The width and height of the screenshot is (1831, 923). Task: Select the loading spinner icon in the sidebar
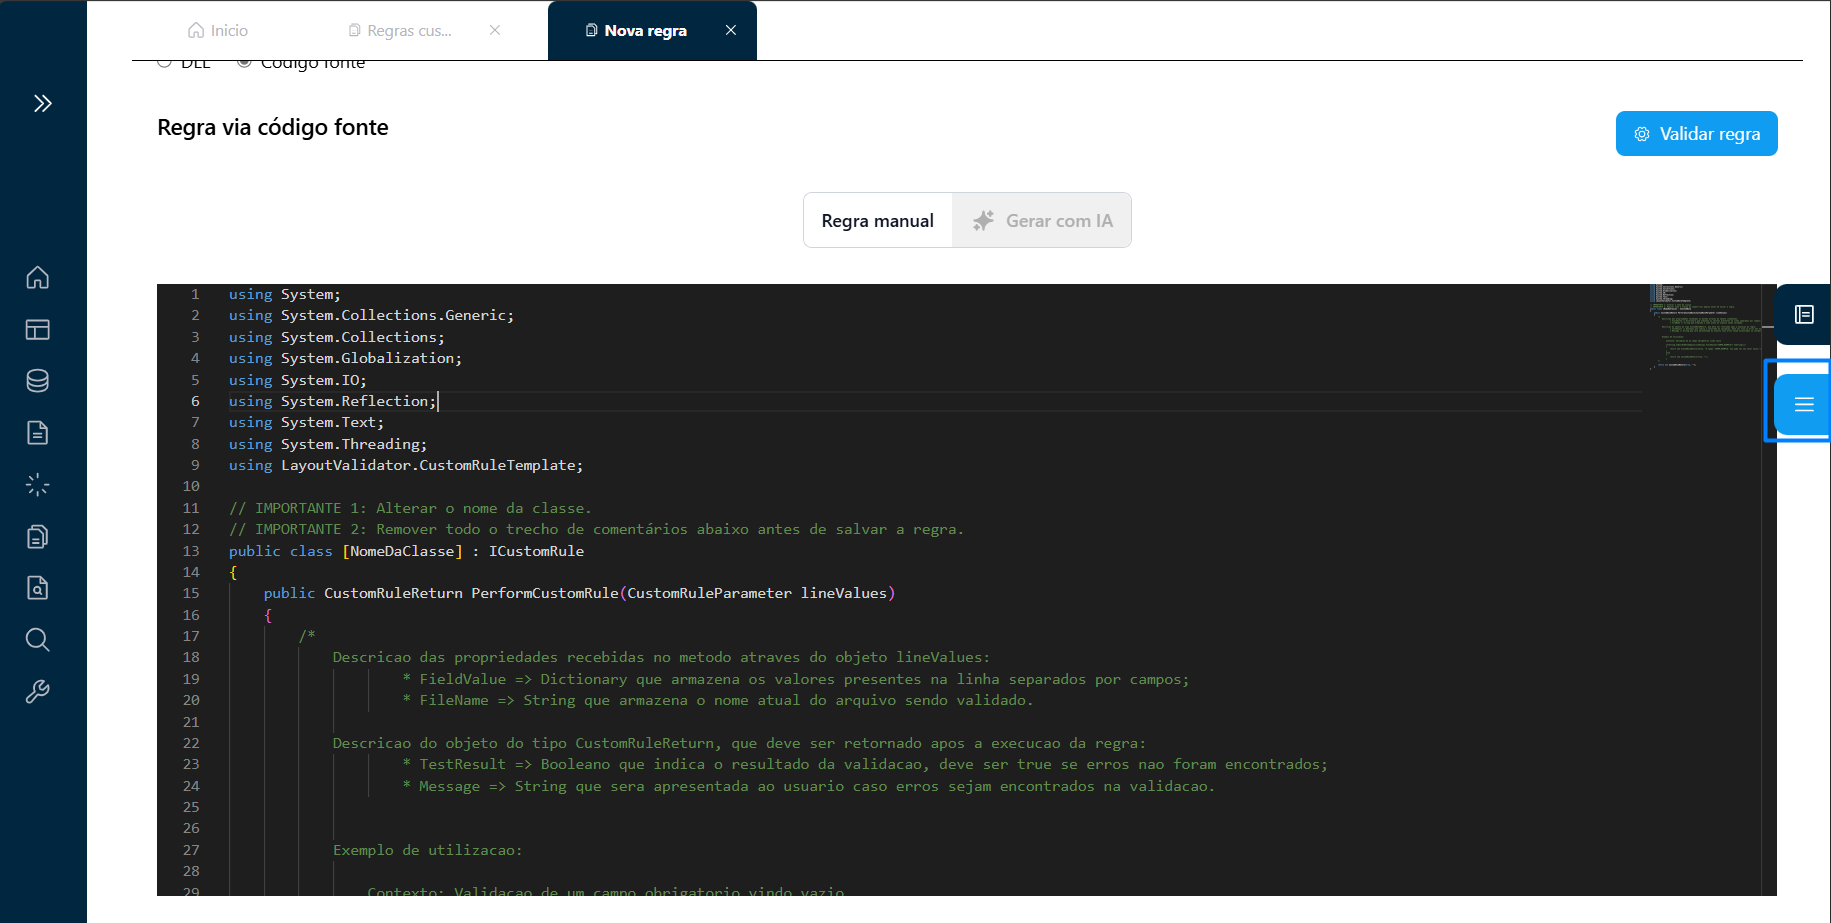pos(38,485)
